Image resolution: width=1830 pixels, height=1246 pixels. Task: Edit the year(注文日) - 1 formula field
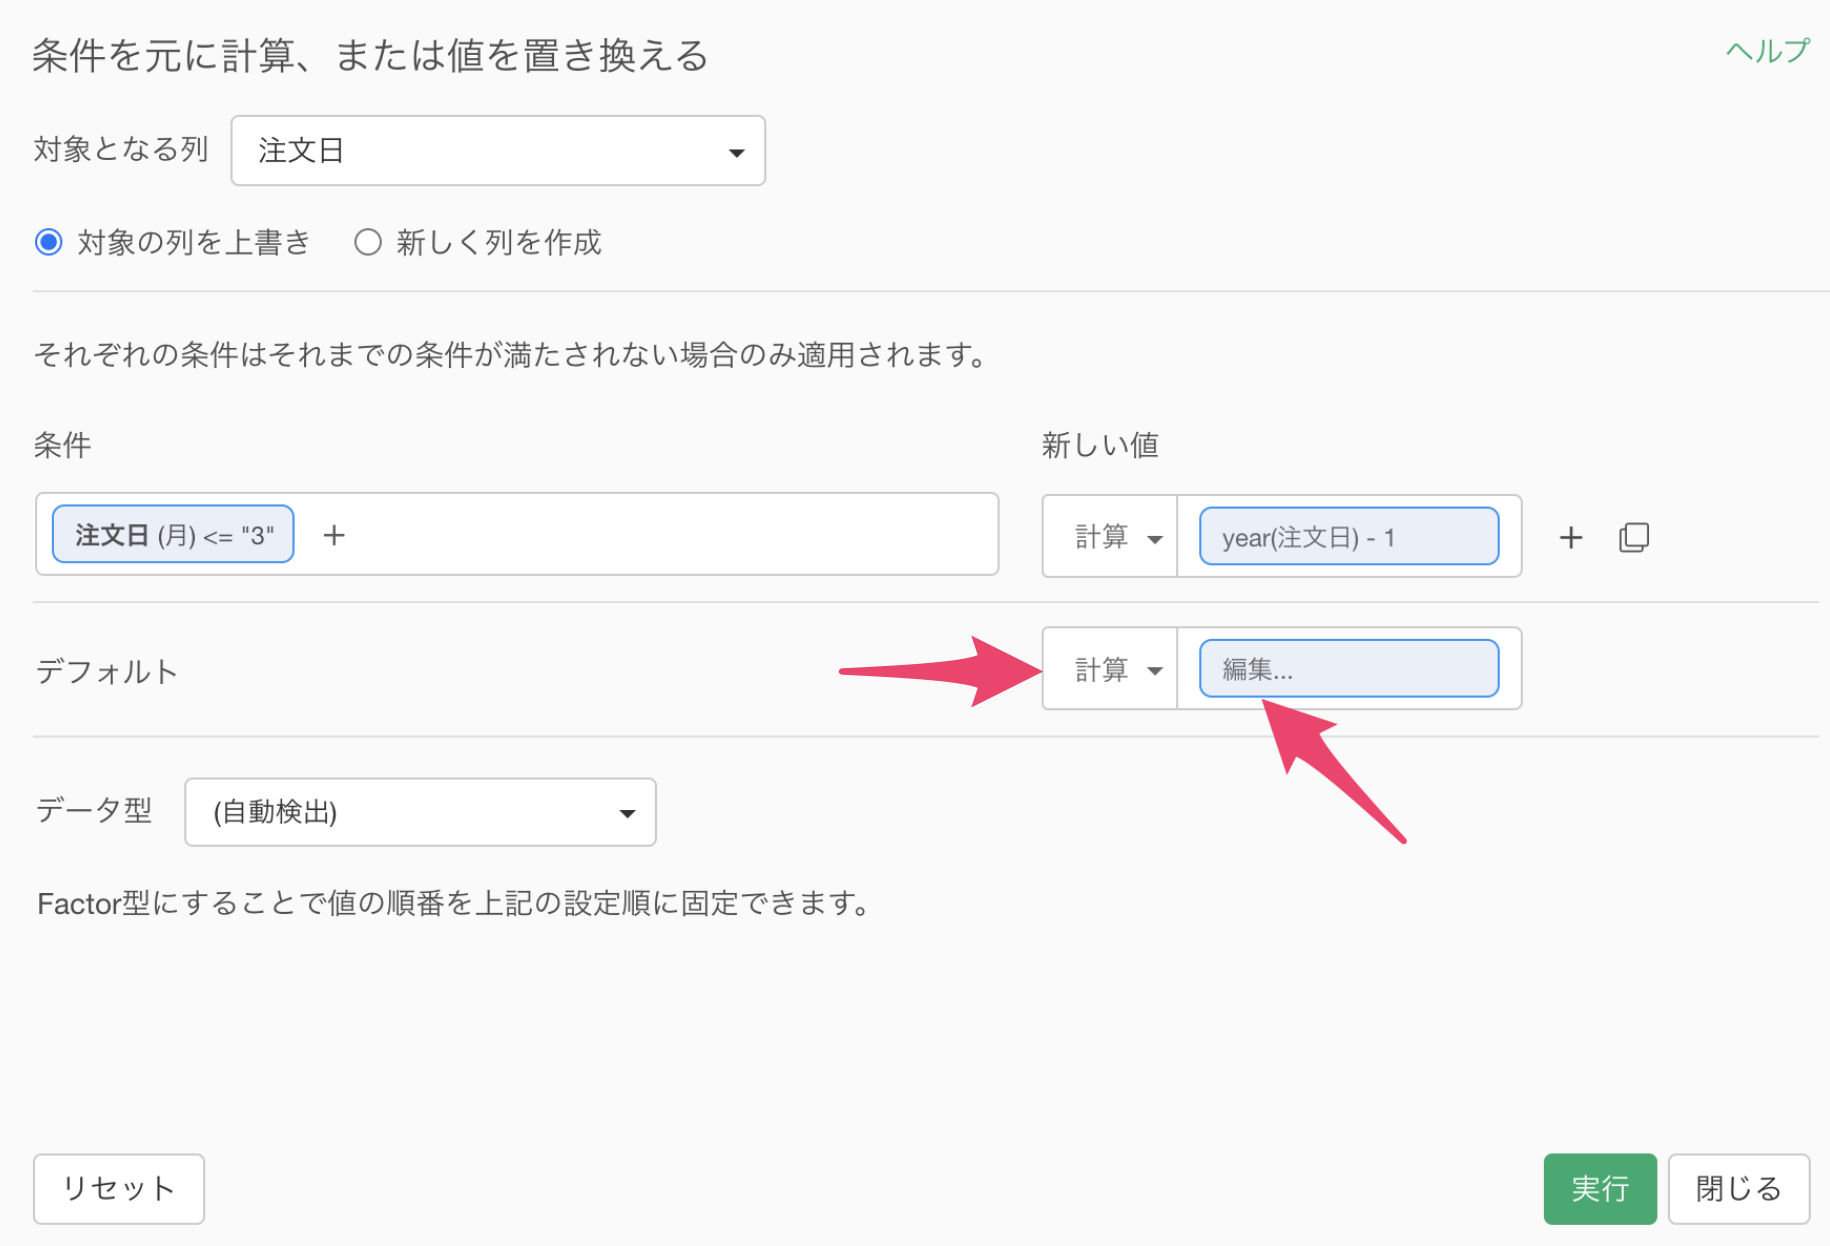tap(1349, 537)
